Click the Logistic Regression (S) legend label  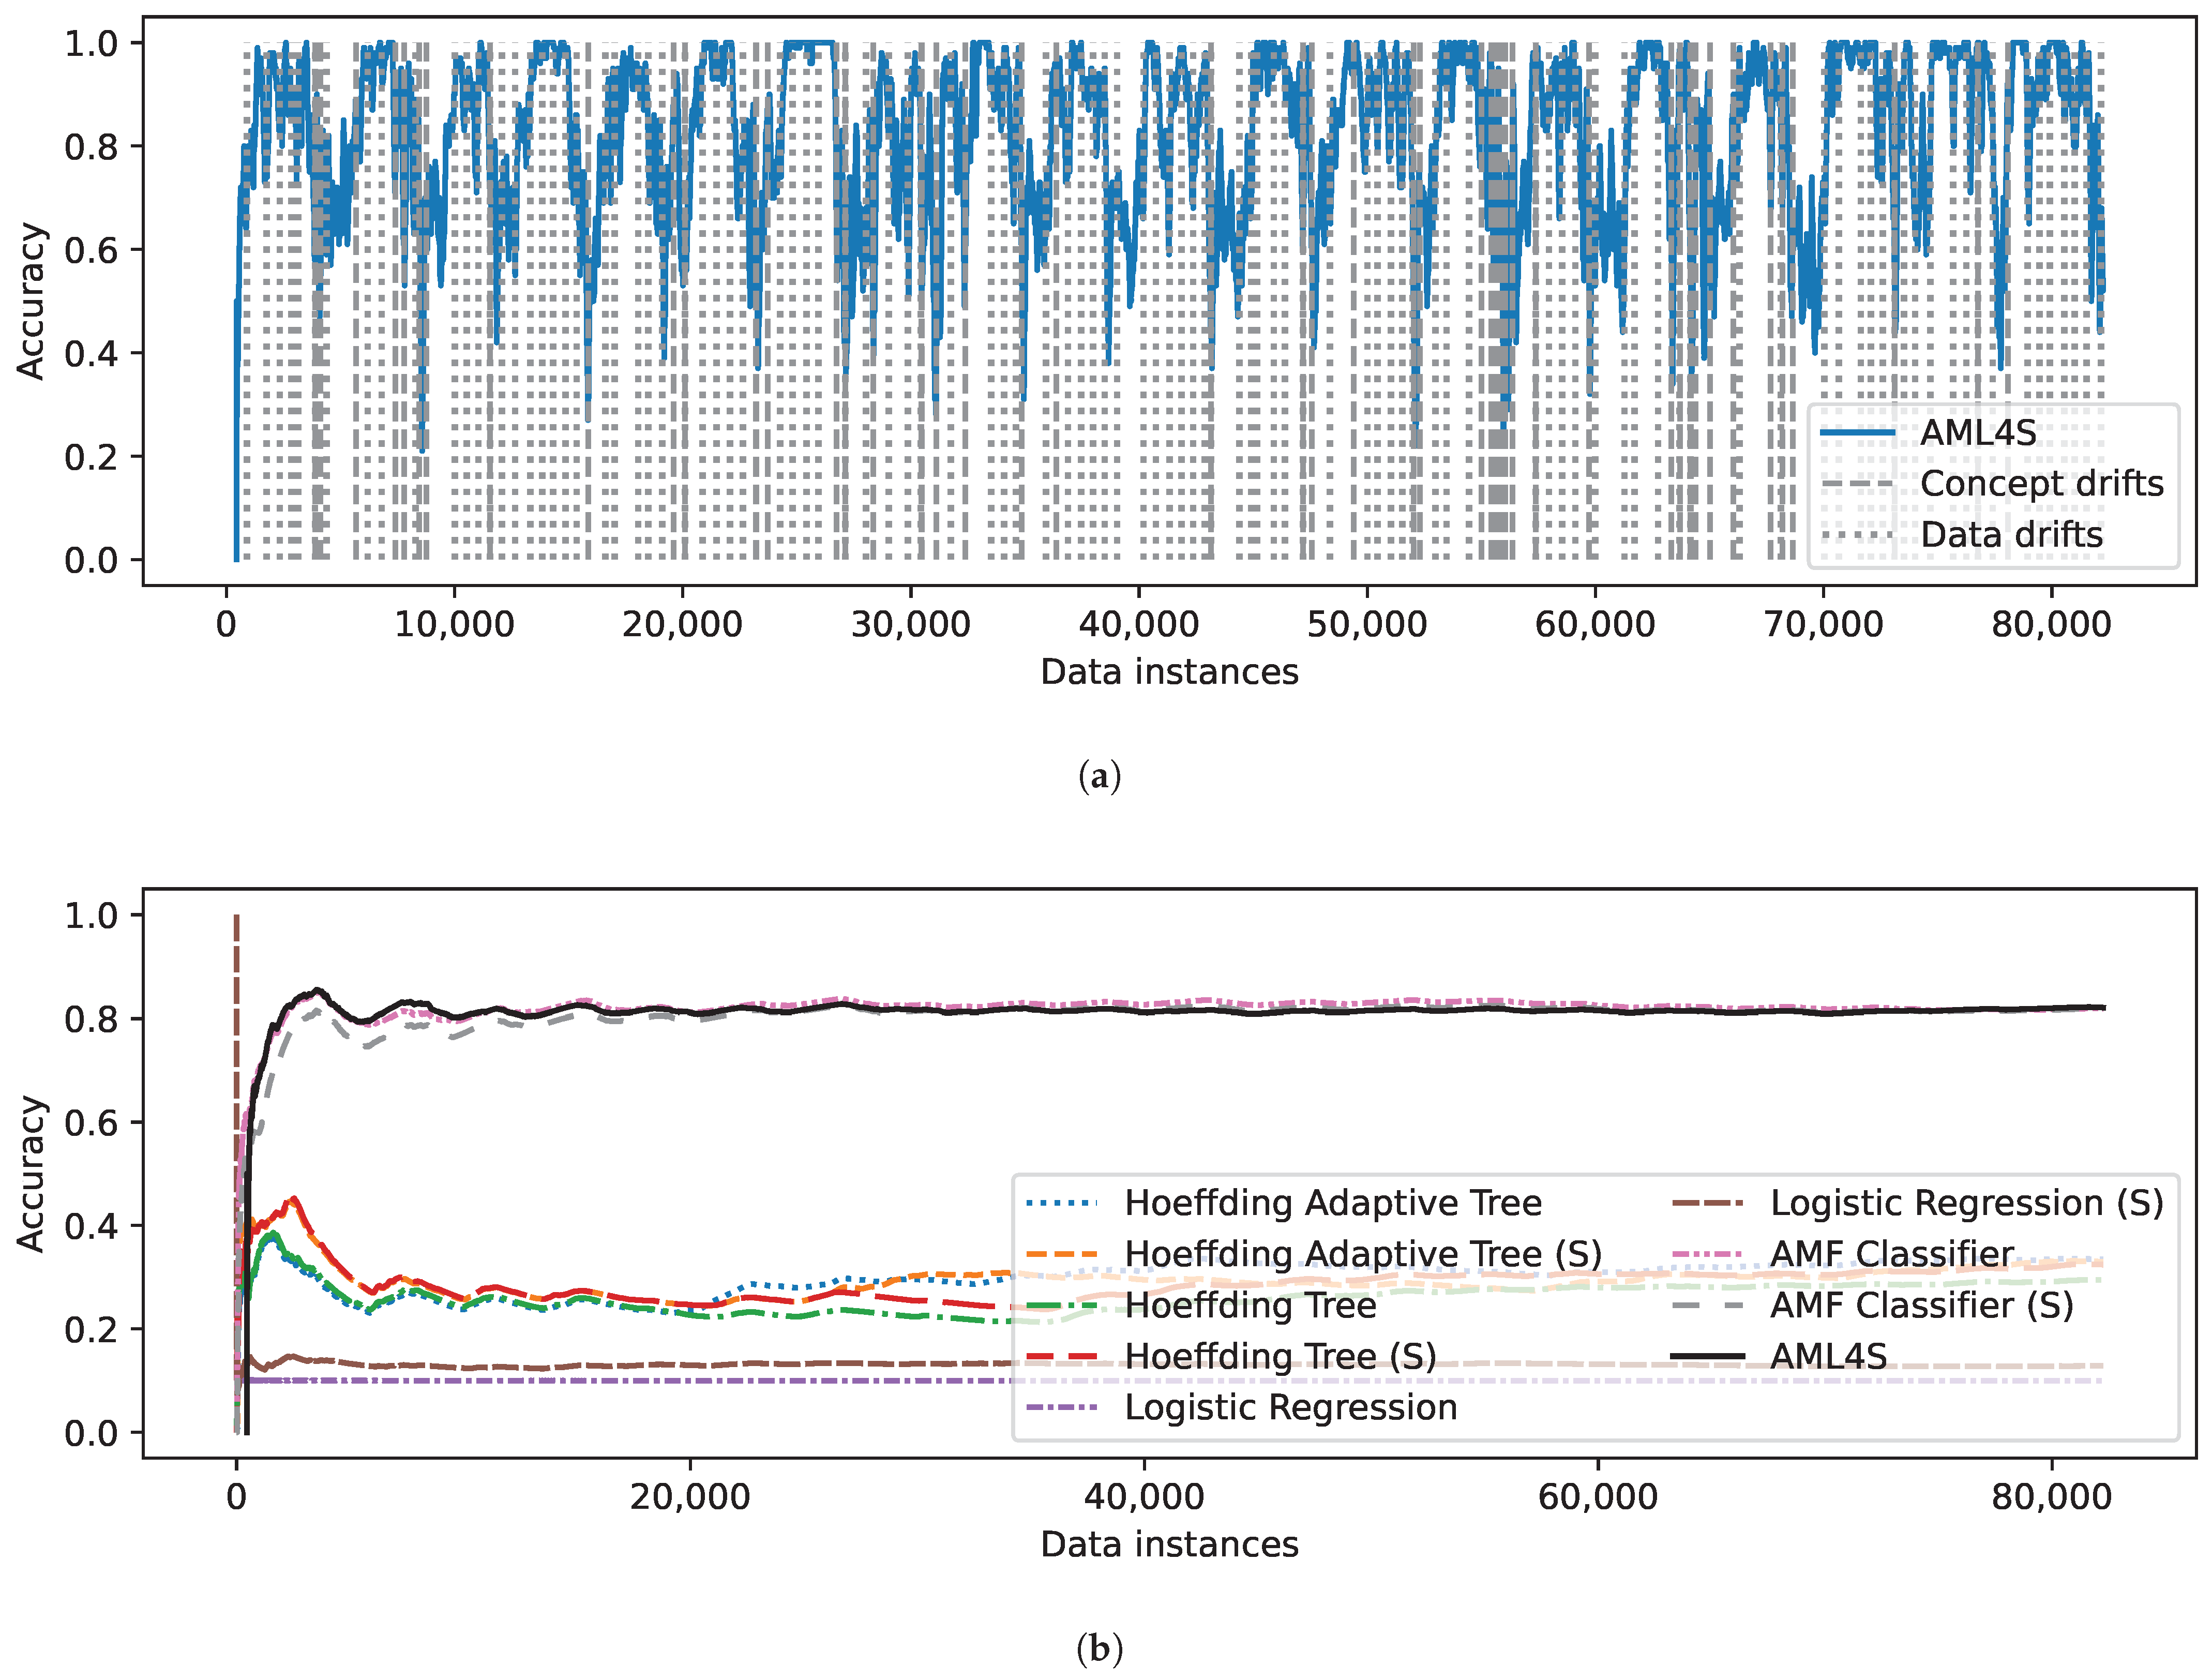tap(1966, 1203)
